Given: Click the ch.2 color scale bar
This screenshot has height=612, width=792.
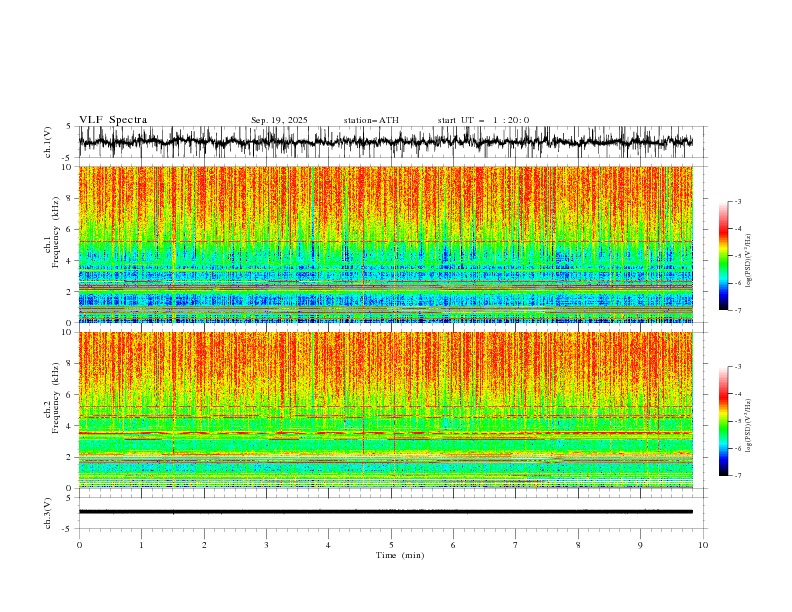Looking at the screenshot, I should [x=723, y=421].
